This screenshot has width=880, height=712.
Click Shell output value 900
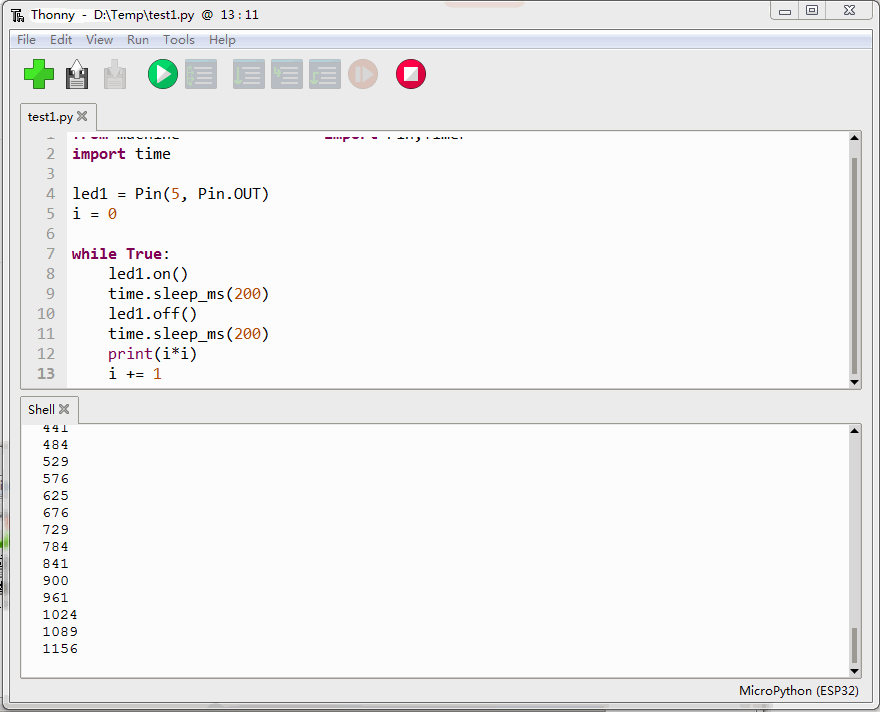[x=56, y=581]
